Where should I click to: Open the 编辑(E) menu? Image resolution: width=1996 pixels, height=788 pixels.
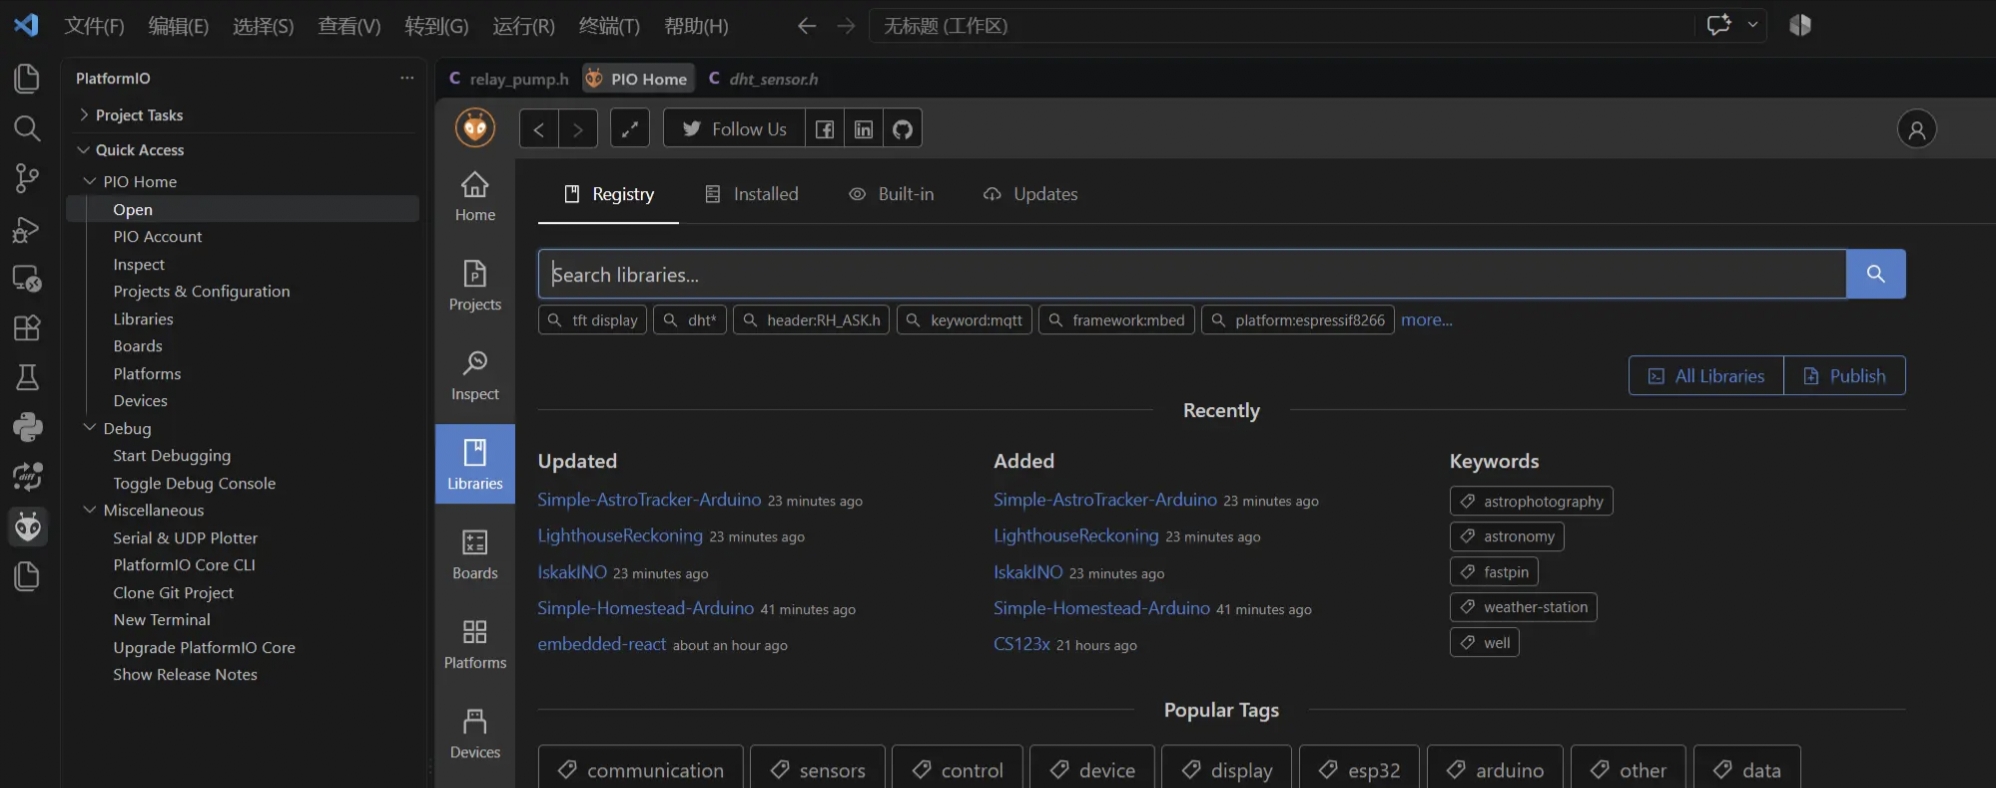tap(178, 26)
